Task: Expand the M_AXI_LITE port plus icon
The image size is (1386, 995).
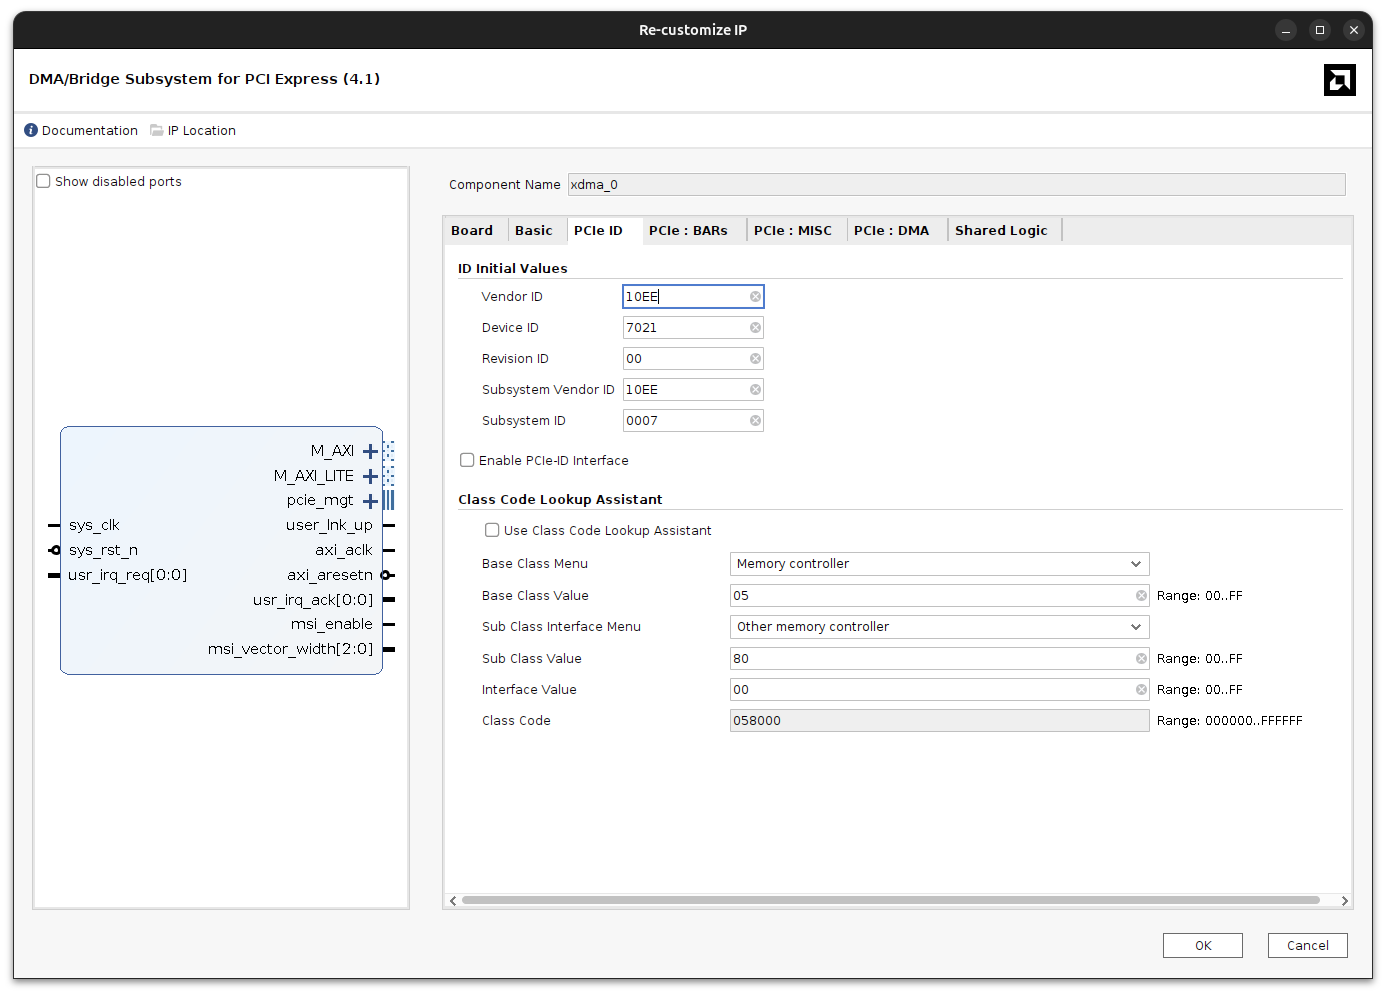Action: tap(370, 476)
